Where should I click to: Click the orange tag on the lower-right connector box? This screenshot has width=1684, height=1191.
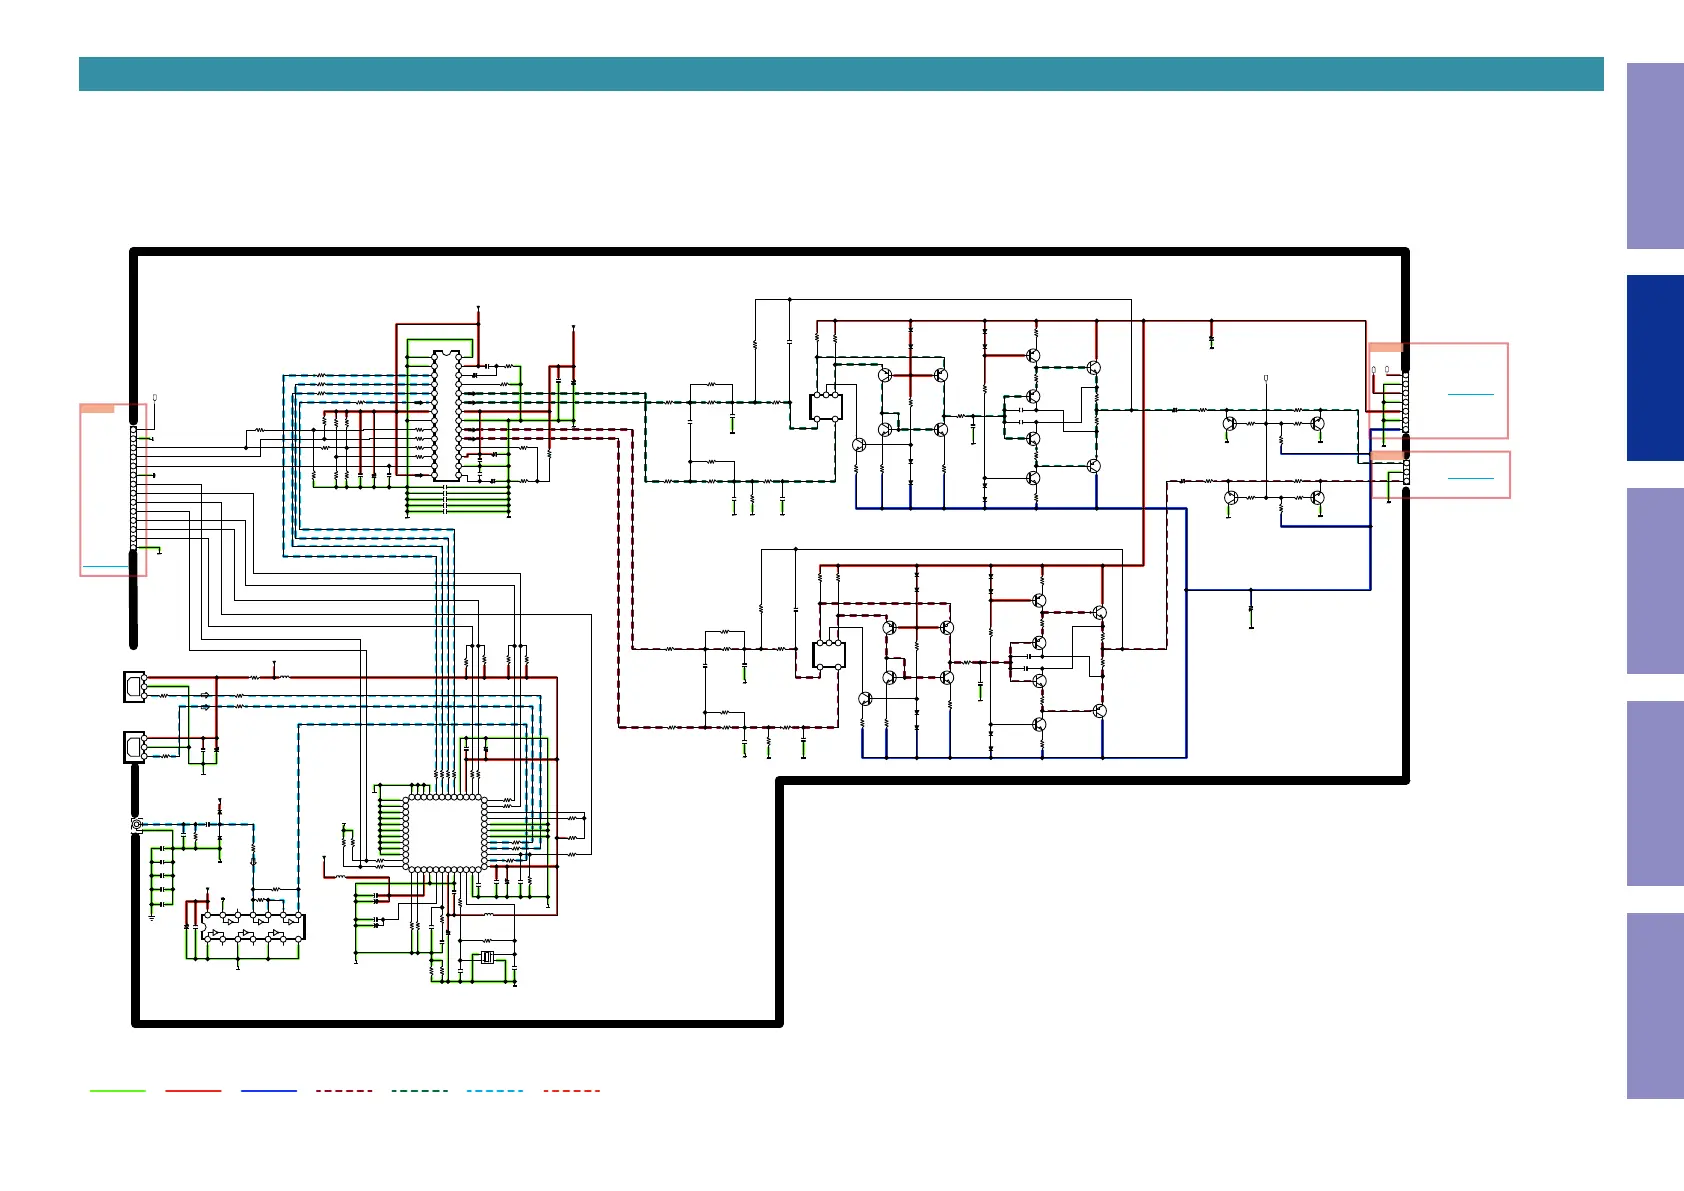pyautogui.click(x=1388, y=455)
